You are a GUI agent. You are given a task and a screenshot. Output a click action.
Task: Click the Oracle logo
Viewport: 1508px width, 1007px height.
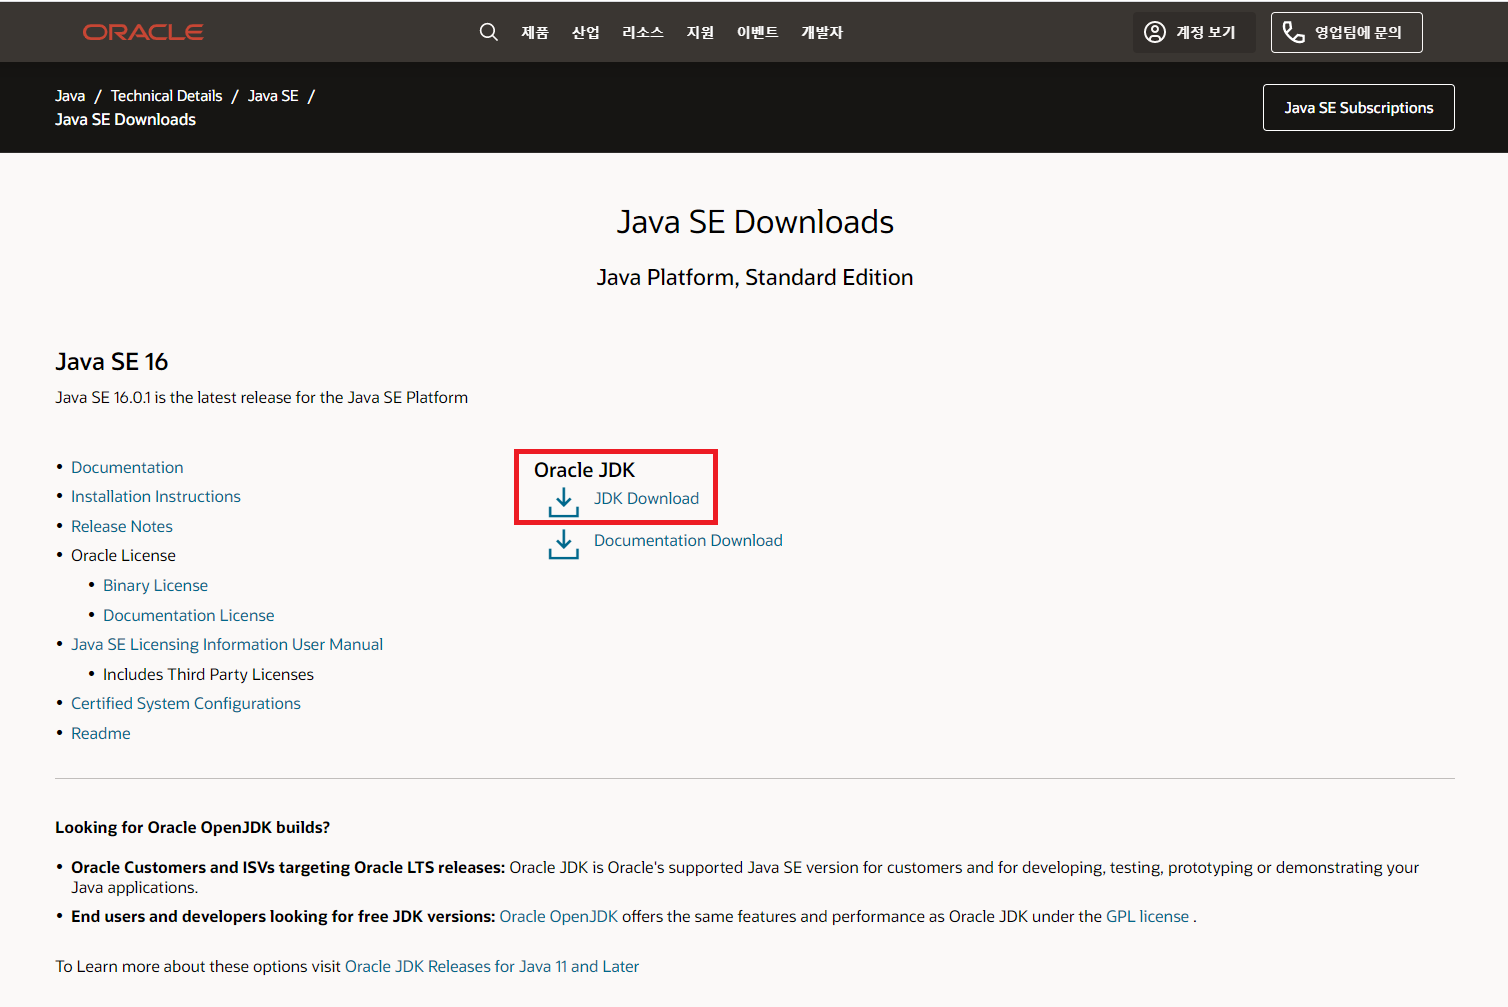coord(143,32)
